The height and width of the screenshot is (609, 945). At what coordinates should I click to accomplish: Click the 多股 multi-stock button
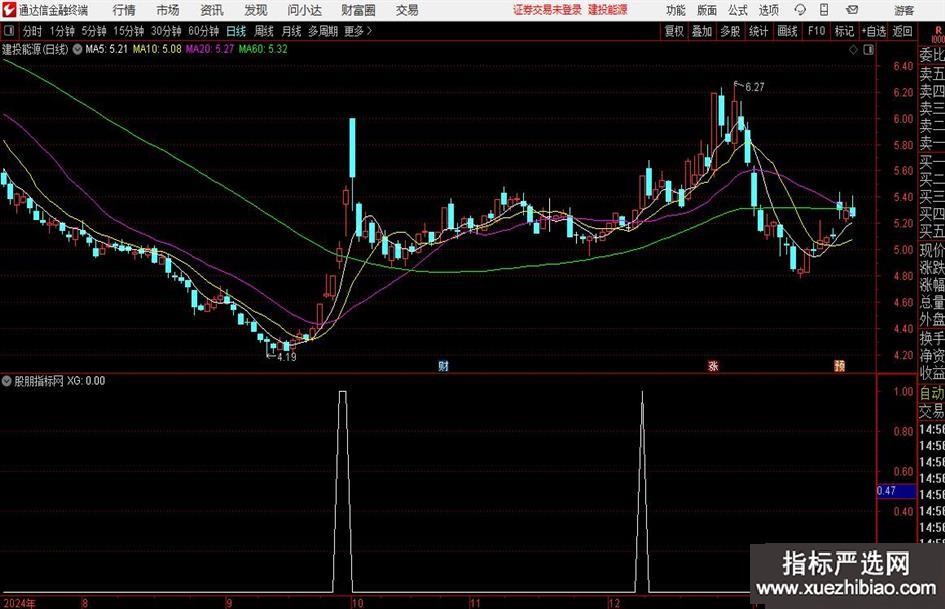(x=730, y=31)
